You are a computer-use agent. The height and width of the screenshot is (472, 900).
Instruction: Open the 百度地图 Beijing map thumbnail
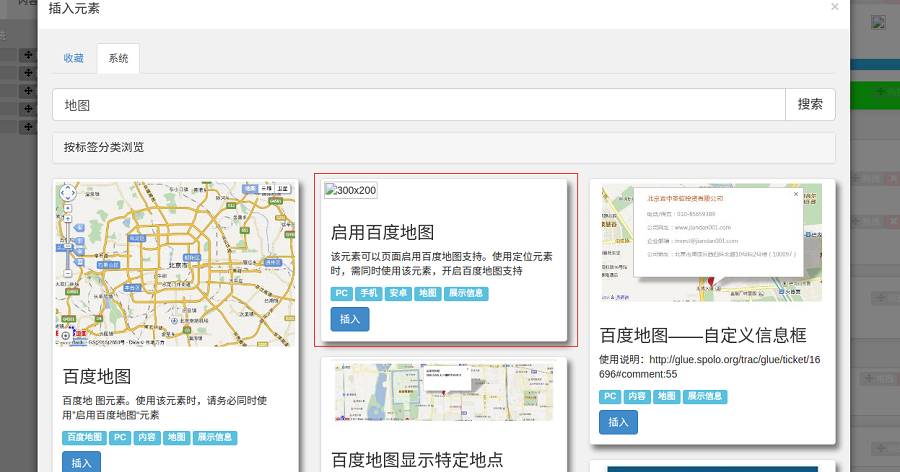point(175,264)
